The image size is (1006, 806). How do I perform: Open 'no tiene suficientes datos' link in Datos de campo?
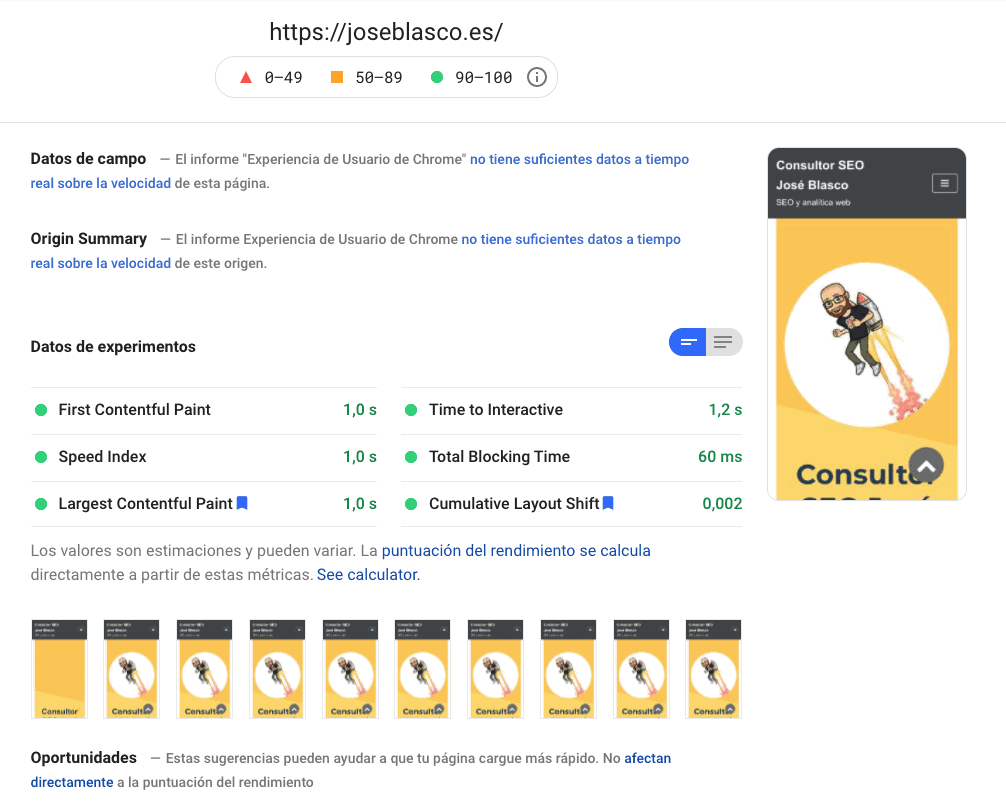[579, 159]
